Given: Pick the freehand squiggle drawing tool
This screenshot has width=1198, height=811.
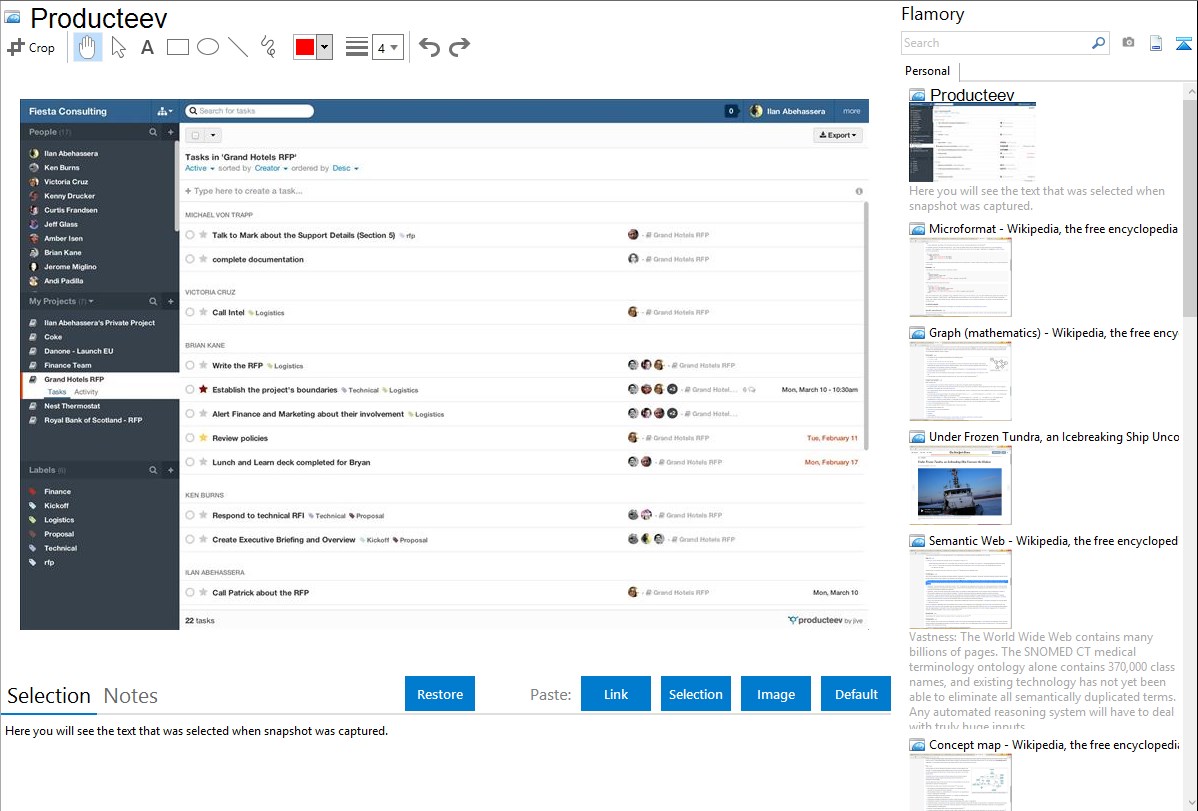Looking at the screenshot, I should pos(267,47).
